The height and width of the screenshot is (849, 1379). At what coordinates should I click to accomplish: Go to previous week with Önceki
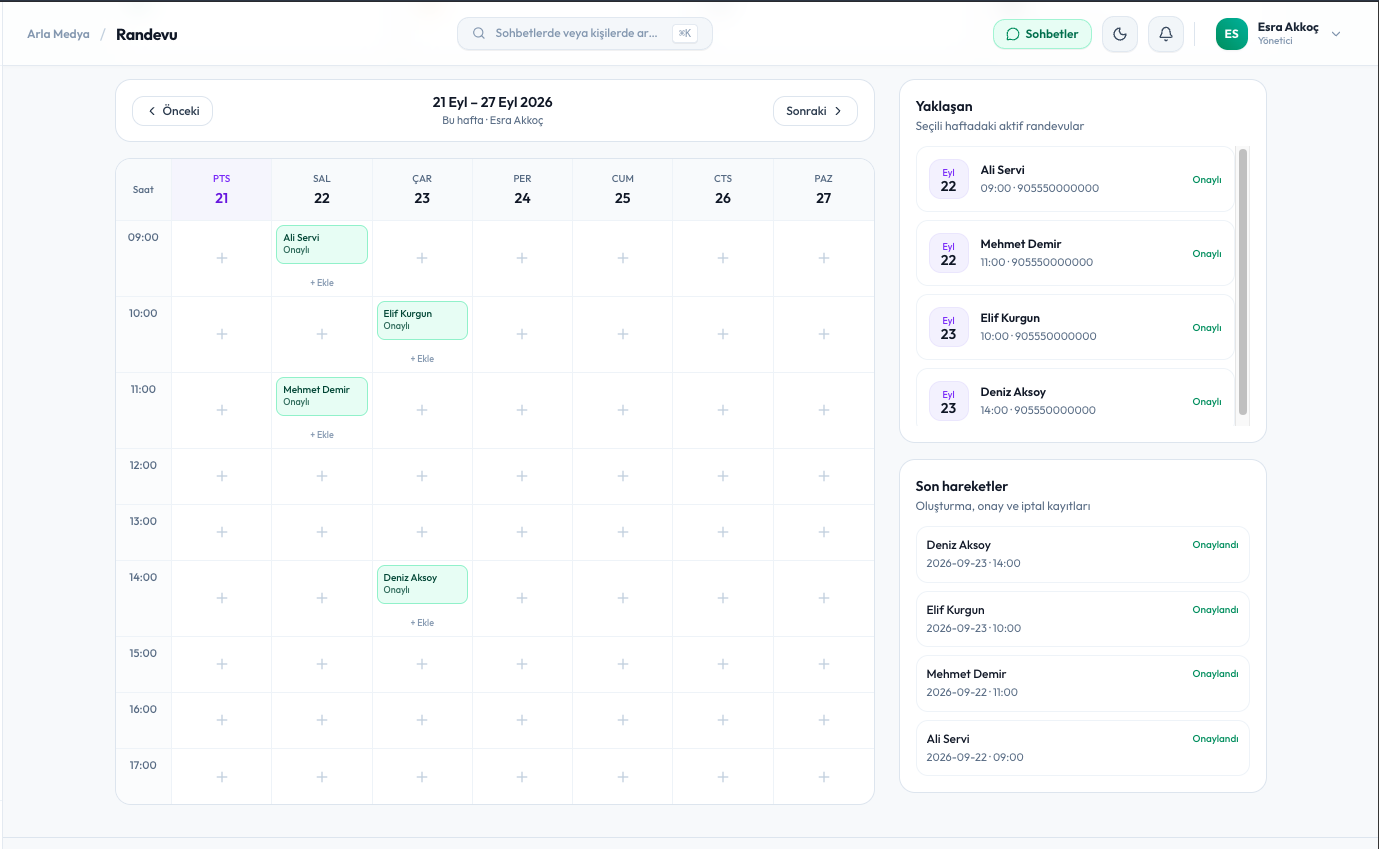click(x=173, y=111)
